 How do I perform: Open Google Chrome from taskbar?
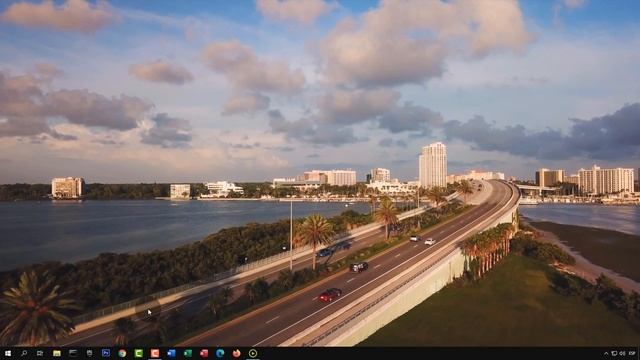click(122, 353)
